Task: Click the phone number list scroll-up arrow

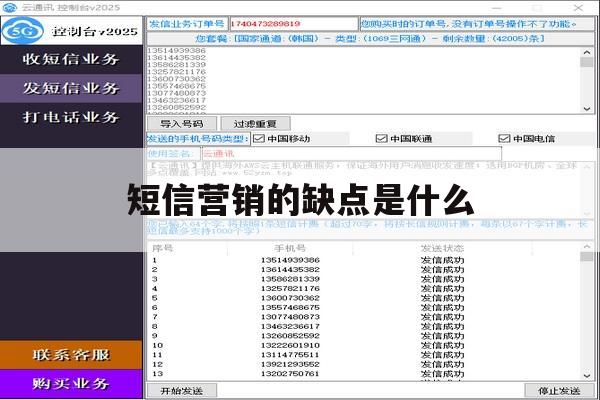Action: [x=587, y=52]
